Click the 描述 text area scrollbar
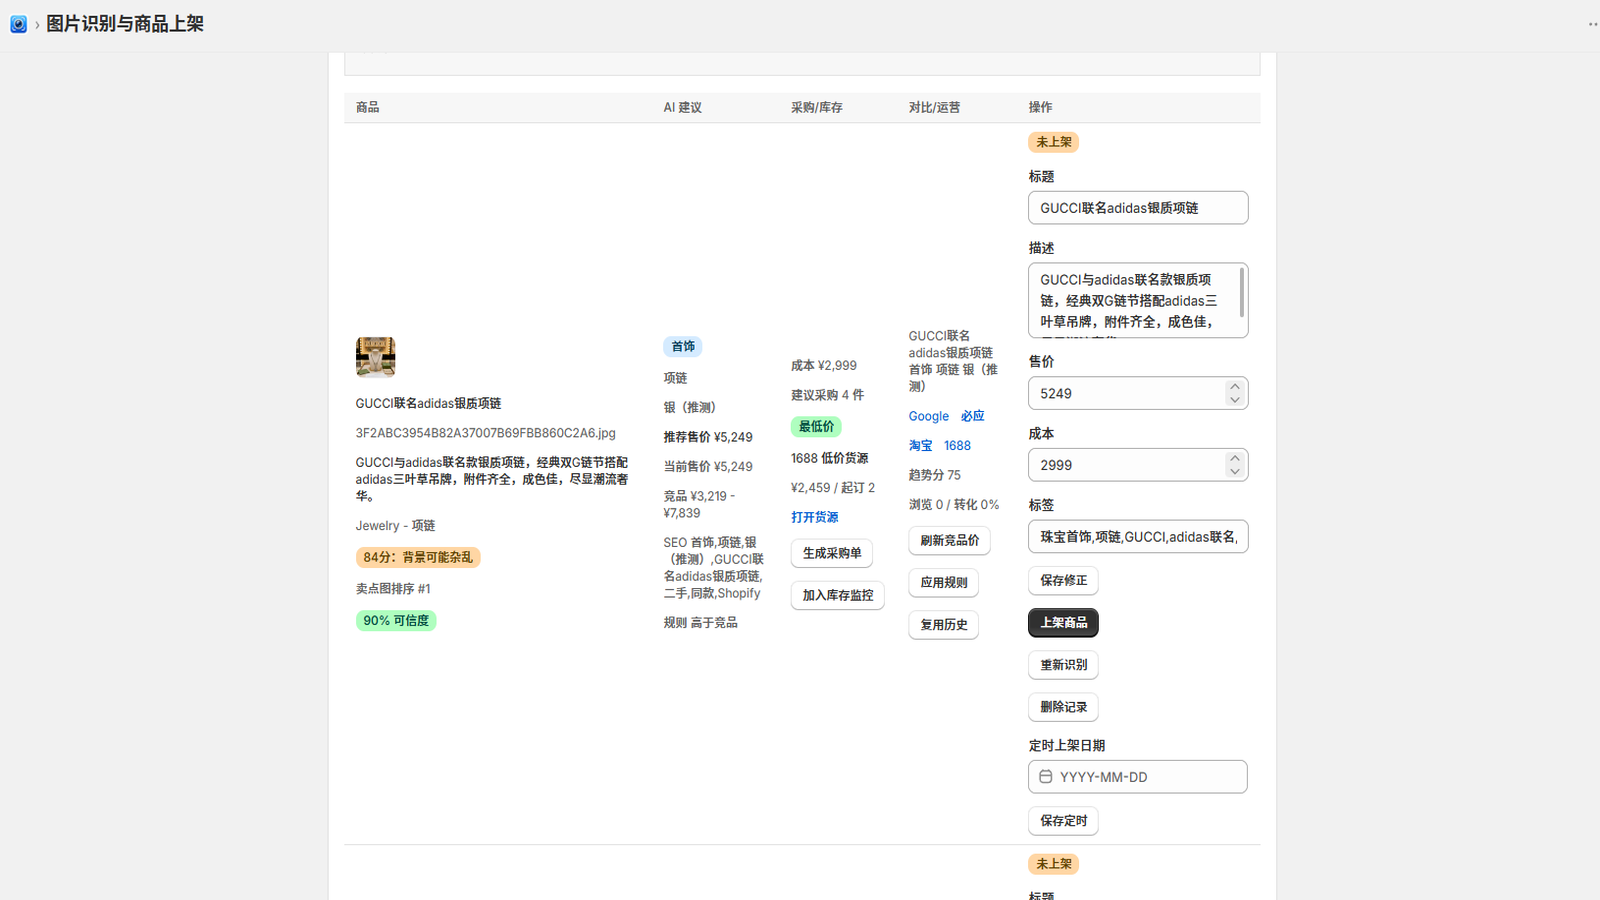This screenshot has height=900, width=1600. pos(1241,293)
